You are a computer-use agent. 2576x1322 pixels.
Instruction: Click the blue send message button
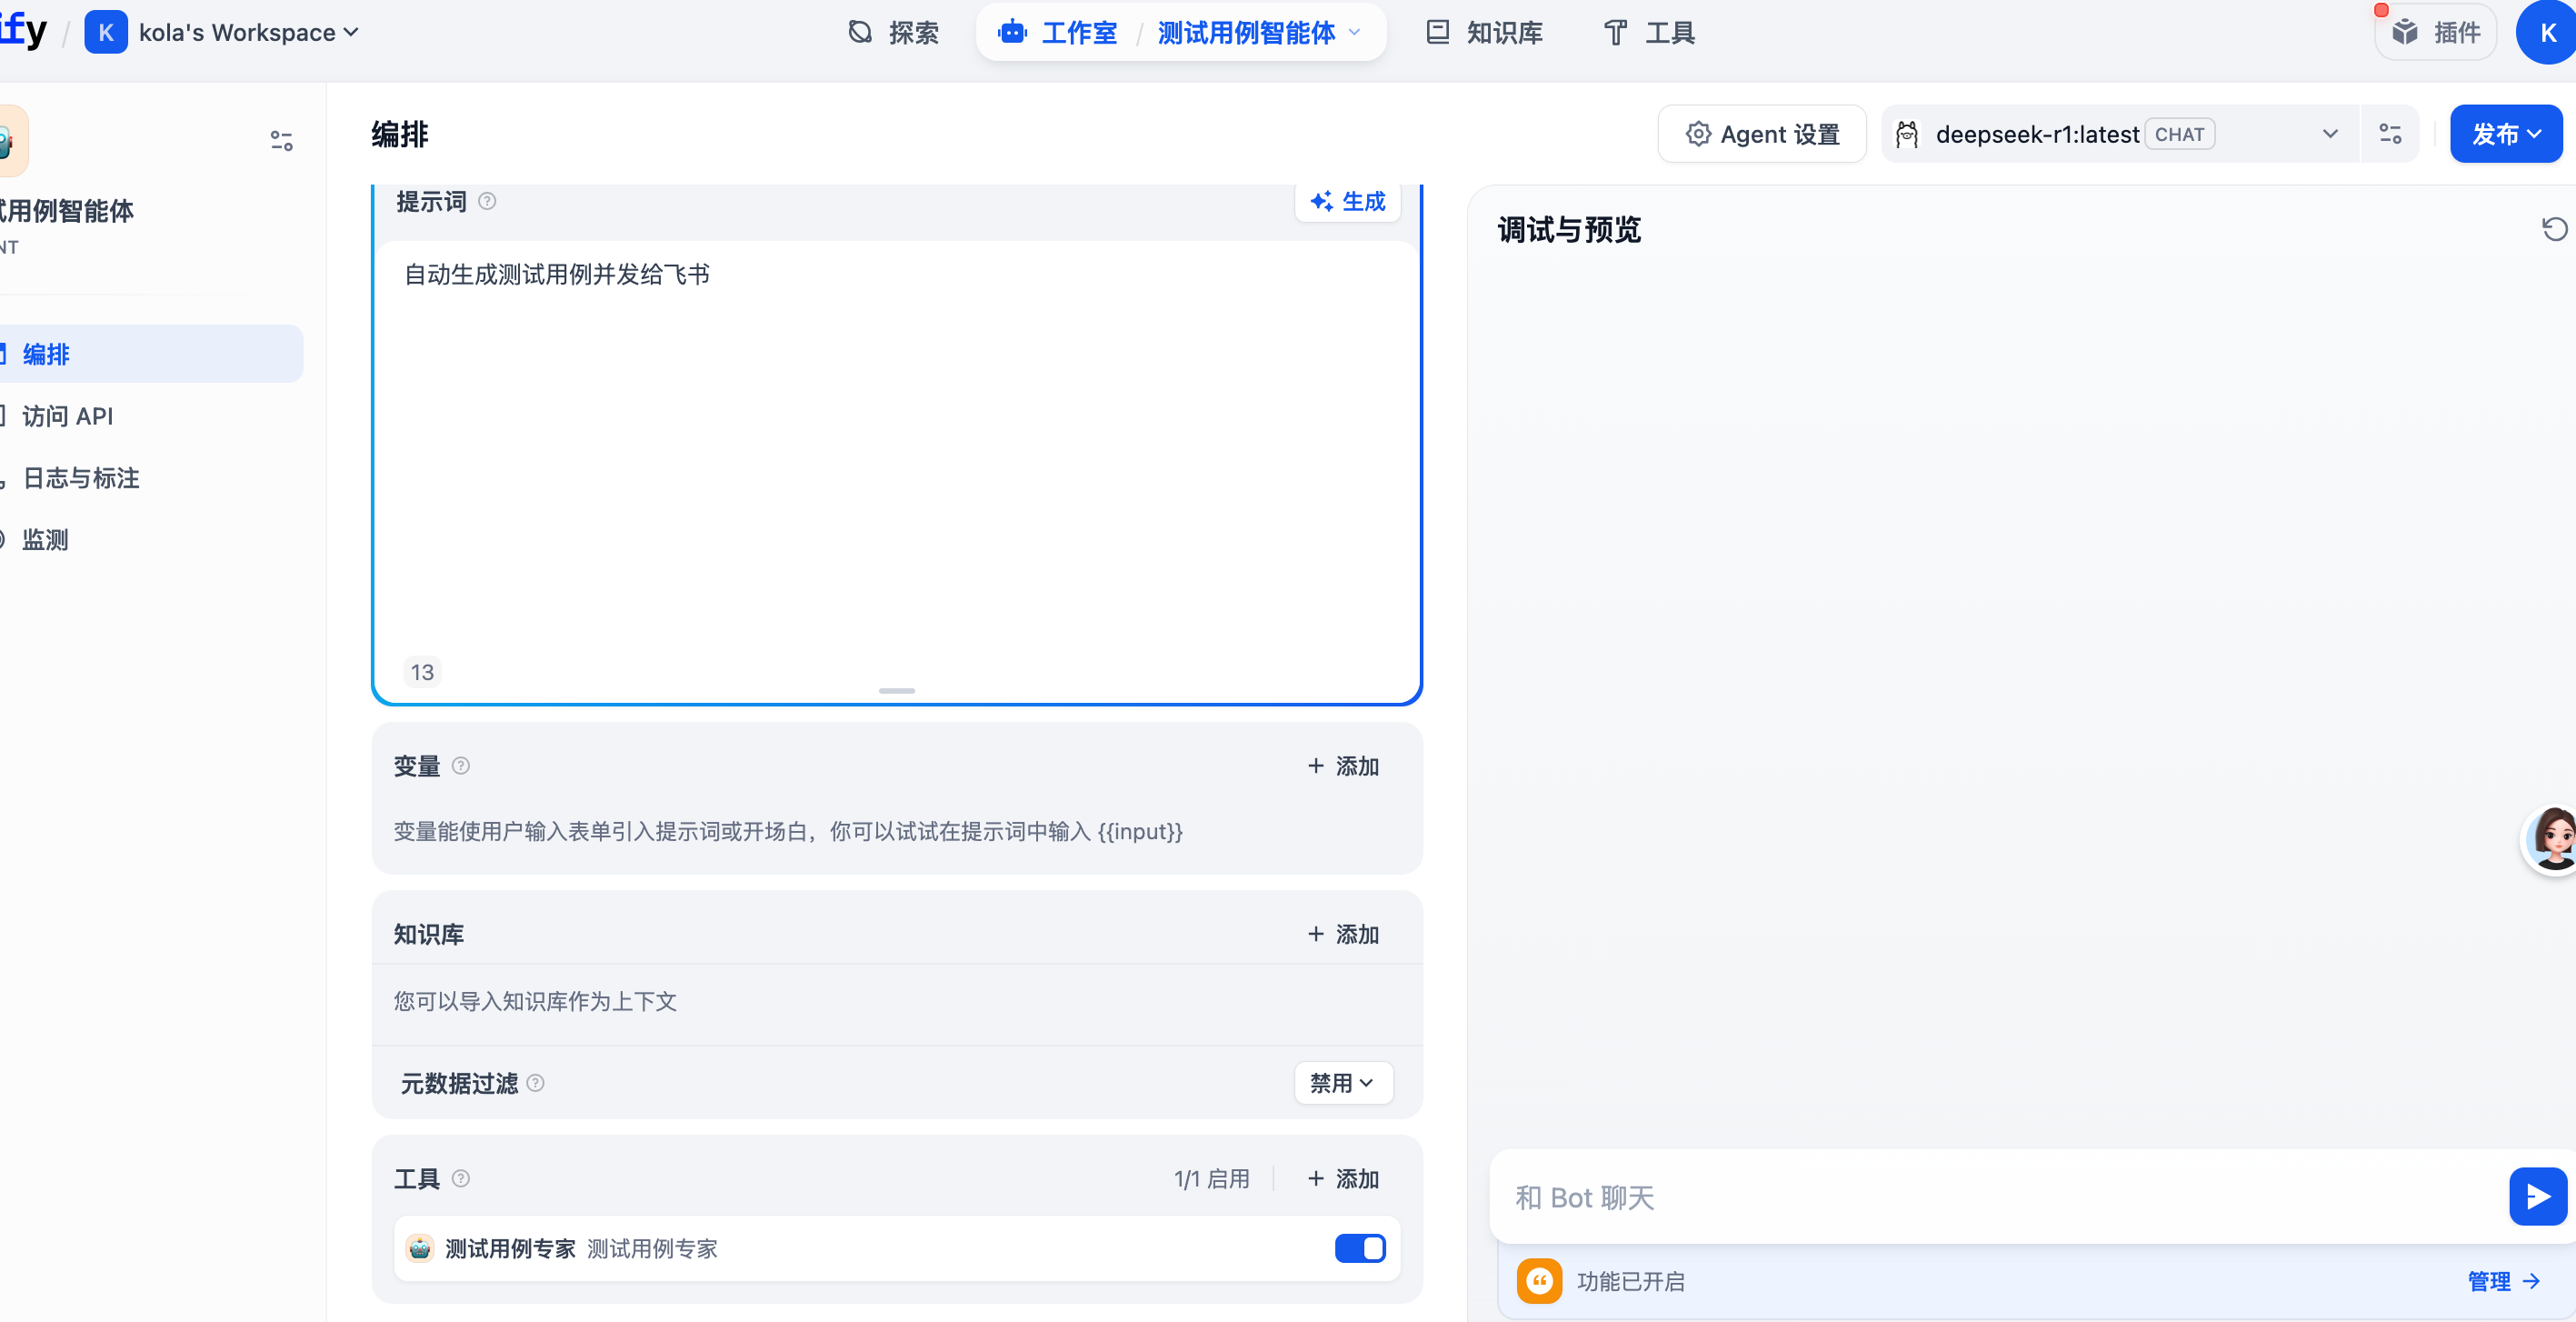(2537, 1197)
